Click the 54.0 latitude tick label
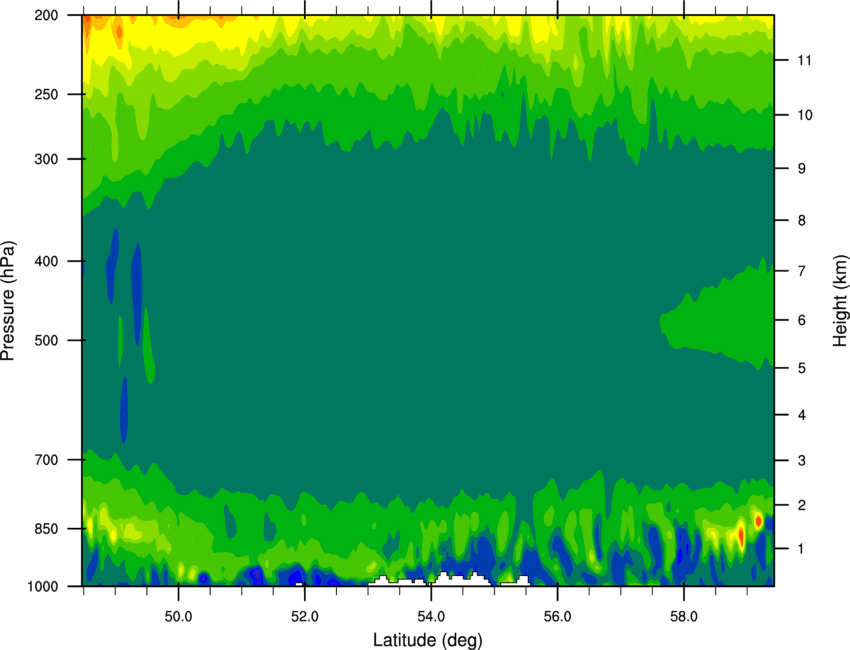Viewport: 850px width, 650px height. [431, 617]
